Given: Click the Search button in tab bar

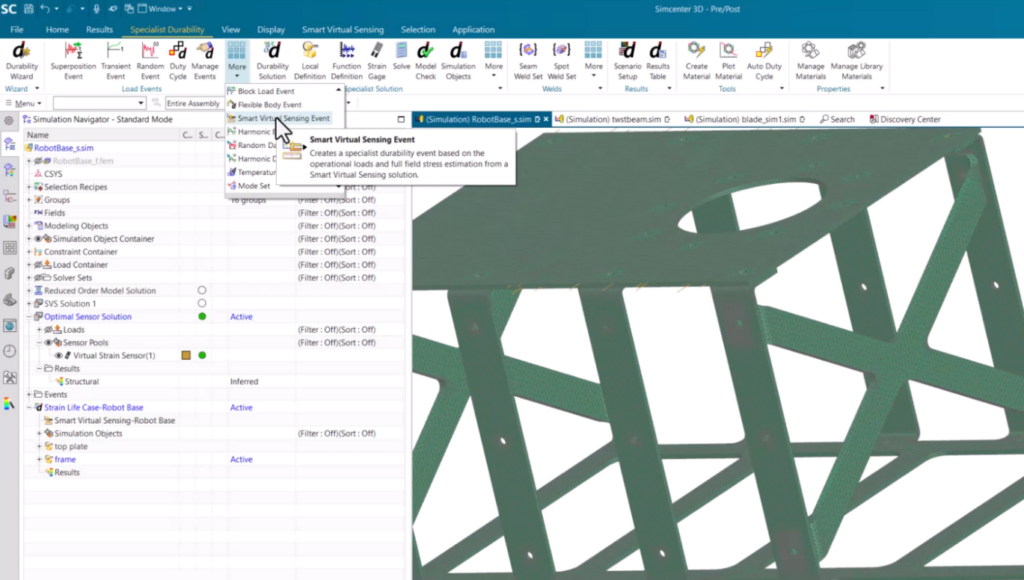Looking at the screenshot, I should pos(837,119).
